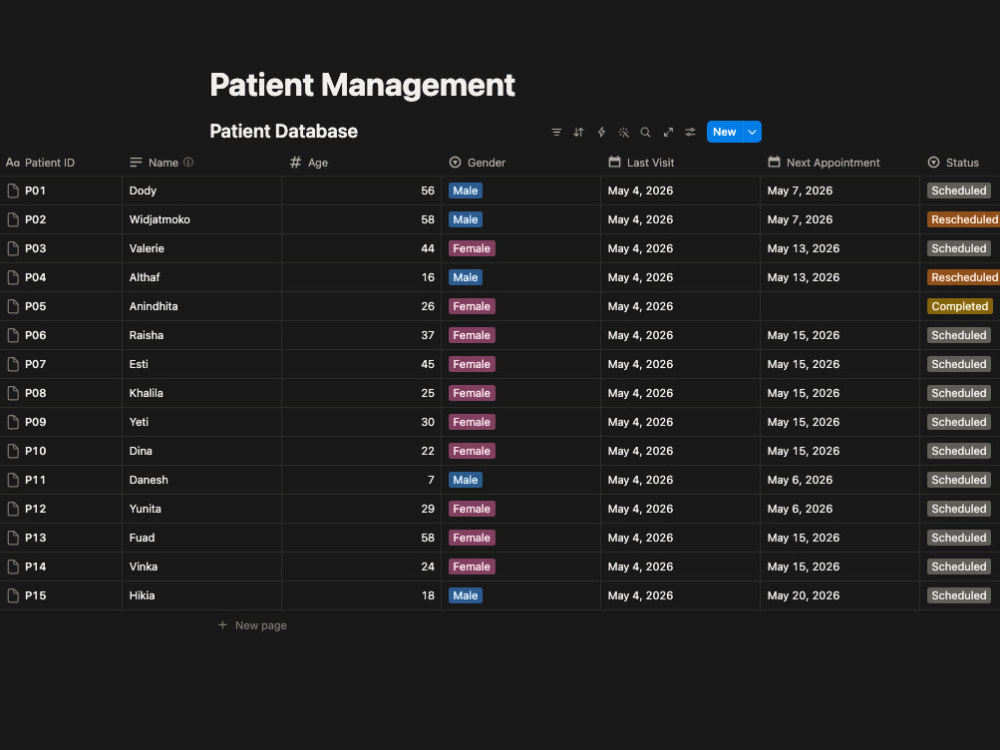Click the New button
Viewport: 1000px width, 750px height.
point(724,132)
